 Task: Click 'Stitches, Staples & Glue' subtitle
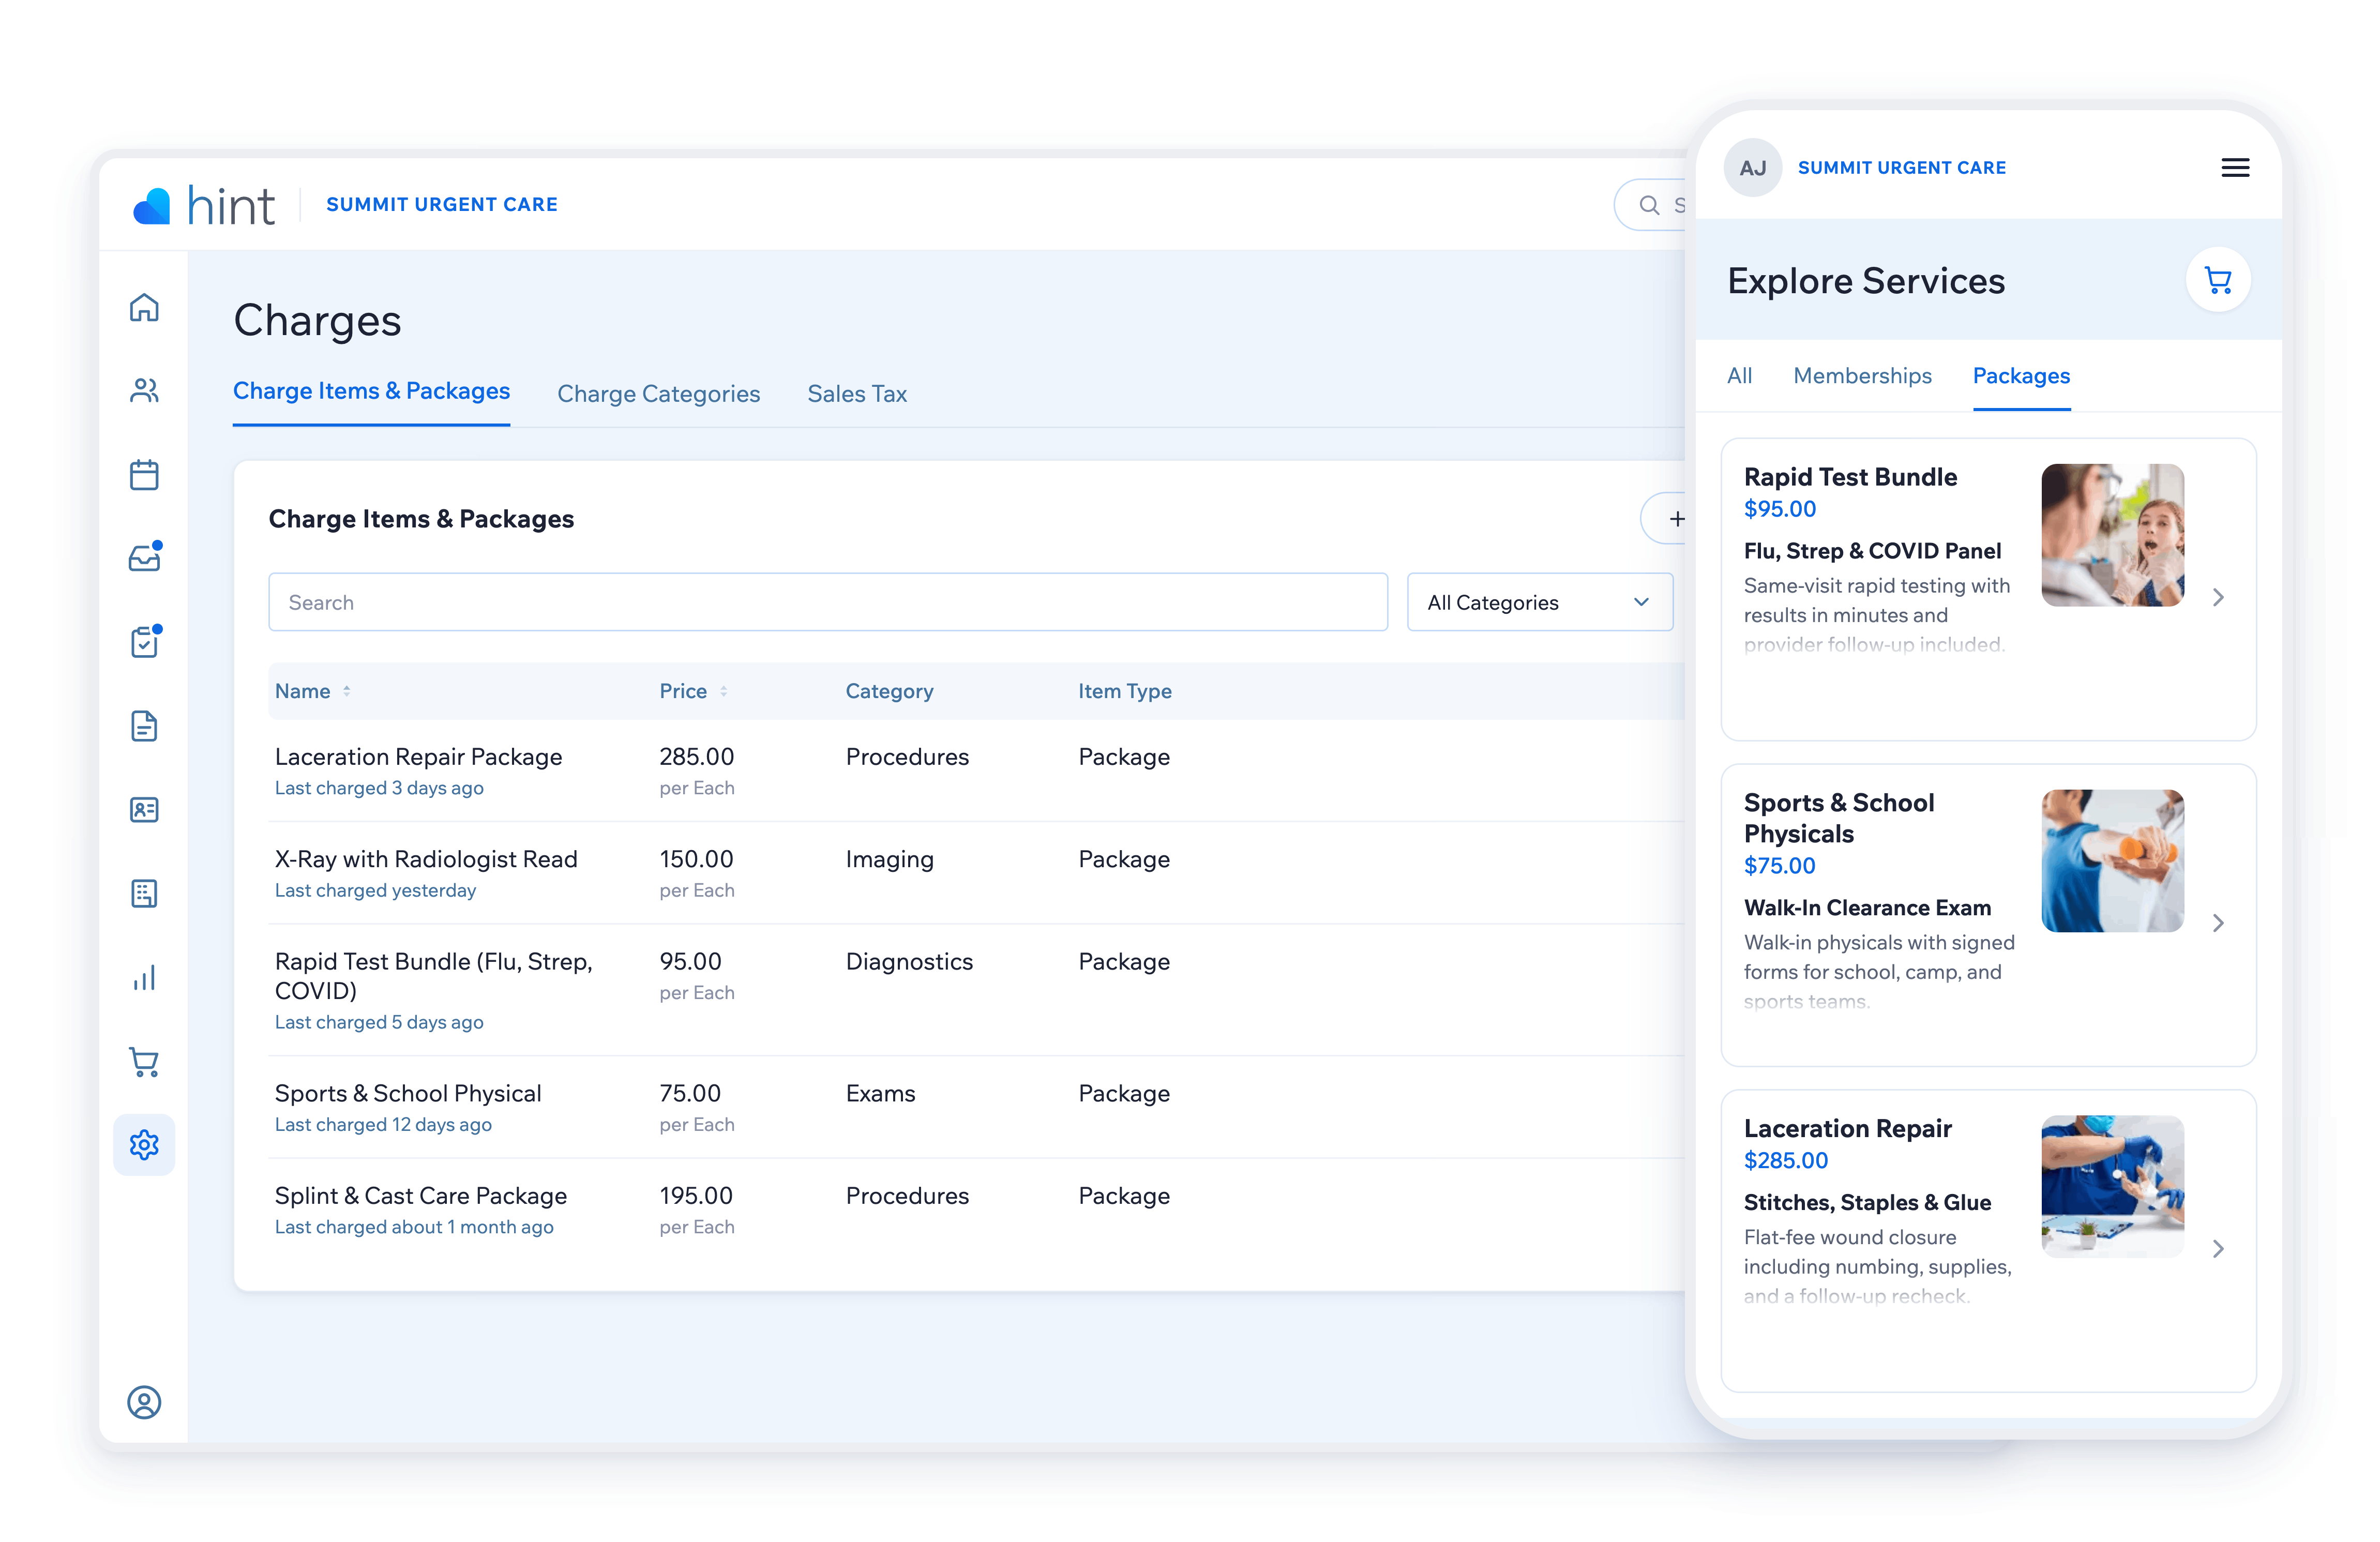(x=1867, y=1203)
